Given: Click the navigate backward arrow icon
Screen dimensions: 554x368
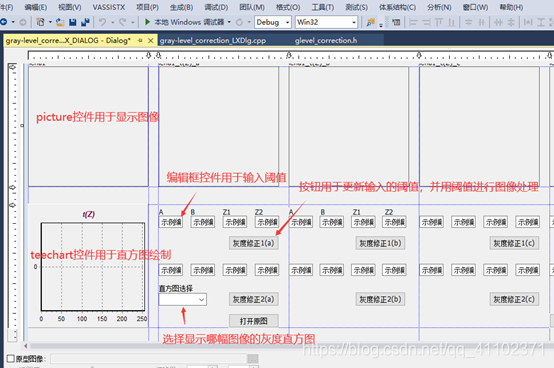Looking at the screenshot, I should click(x=4, y=22).
